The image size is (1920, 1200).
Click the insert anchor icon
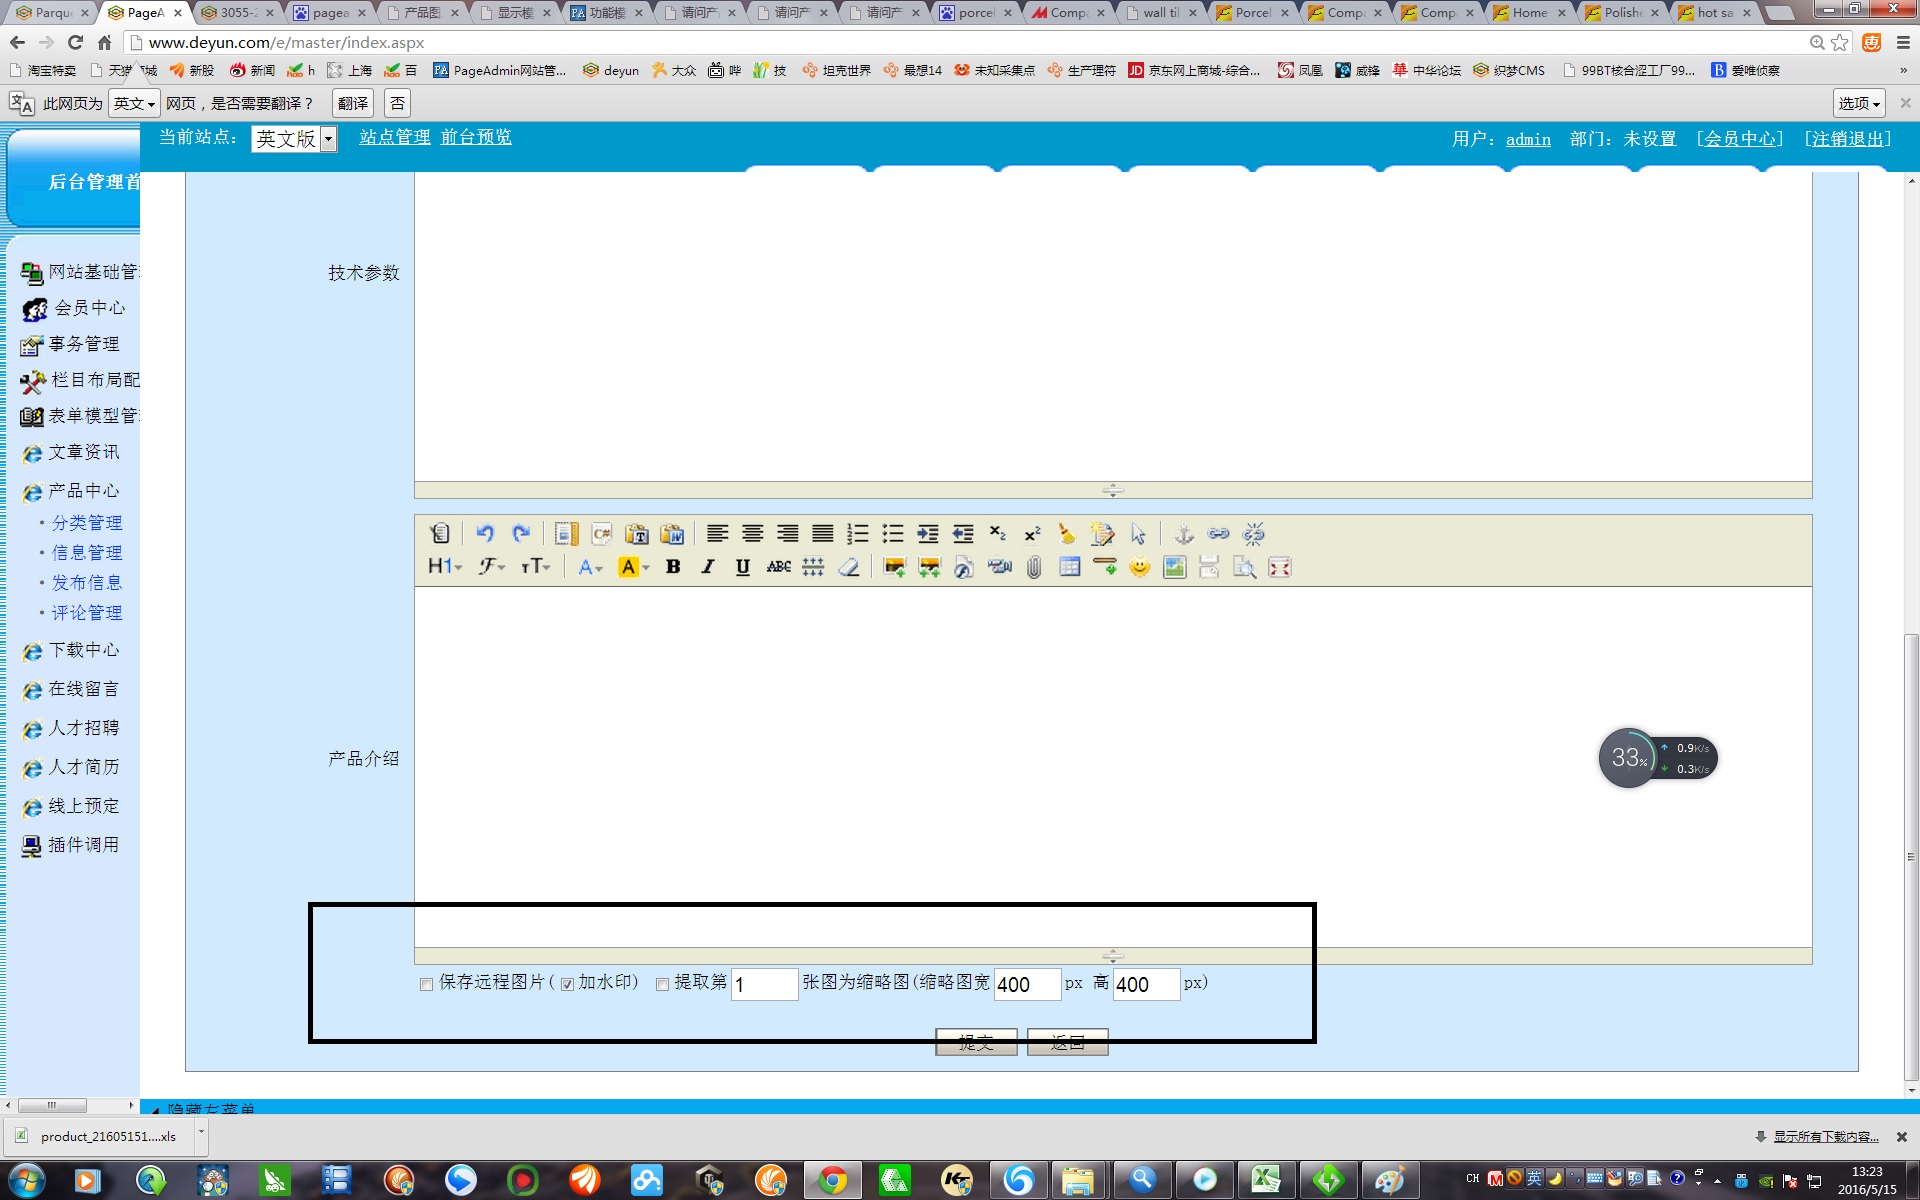tap(1184, 534)
